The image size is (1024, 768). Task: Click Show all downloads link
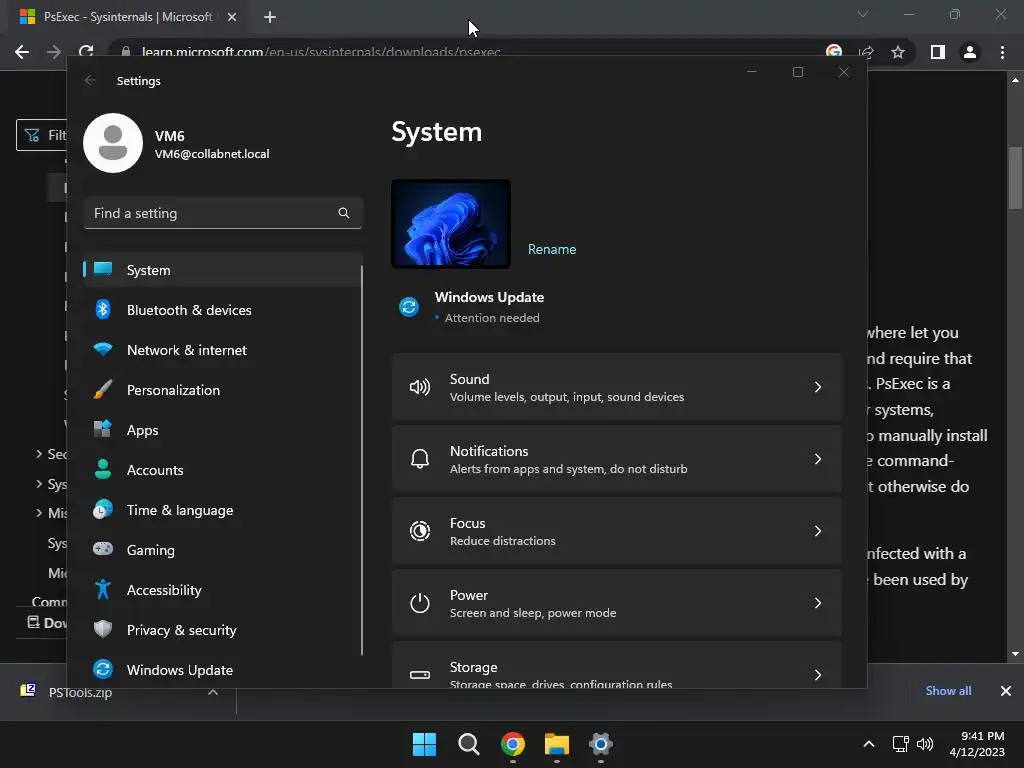point(948,691)
